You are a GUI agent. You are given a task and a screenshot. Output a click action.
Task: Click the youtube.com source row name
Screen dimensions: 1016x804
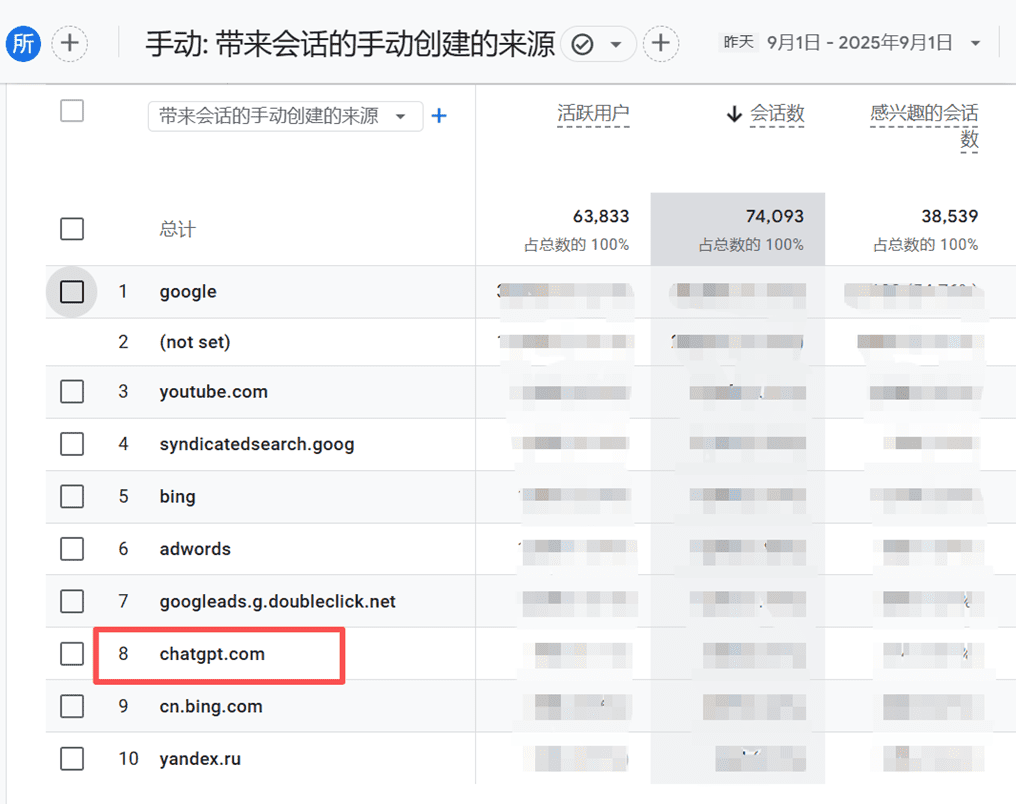[x=213, y=392]
